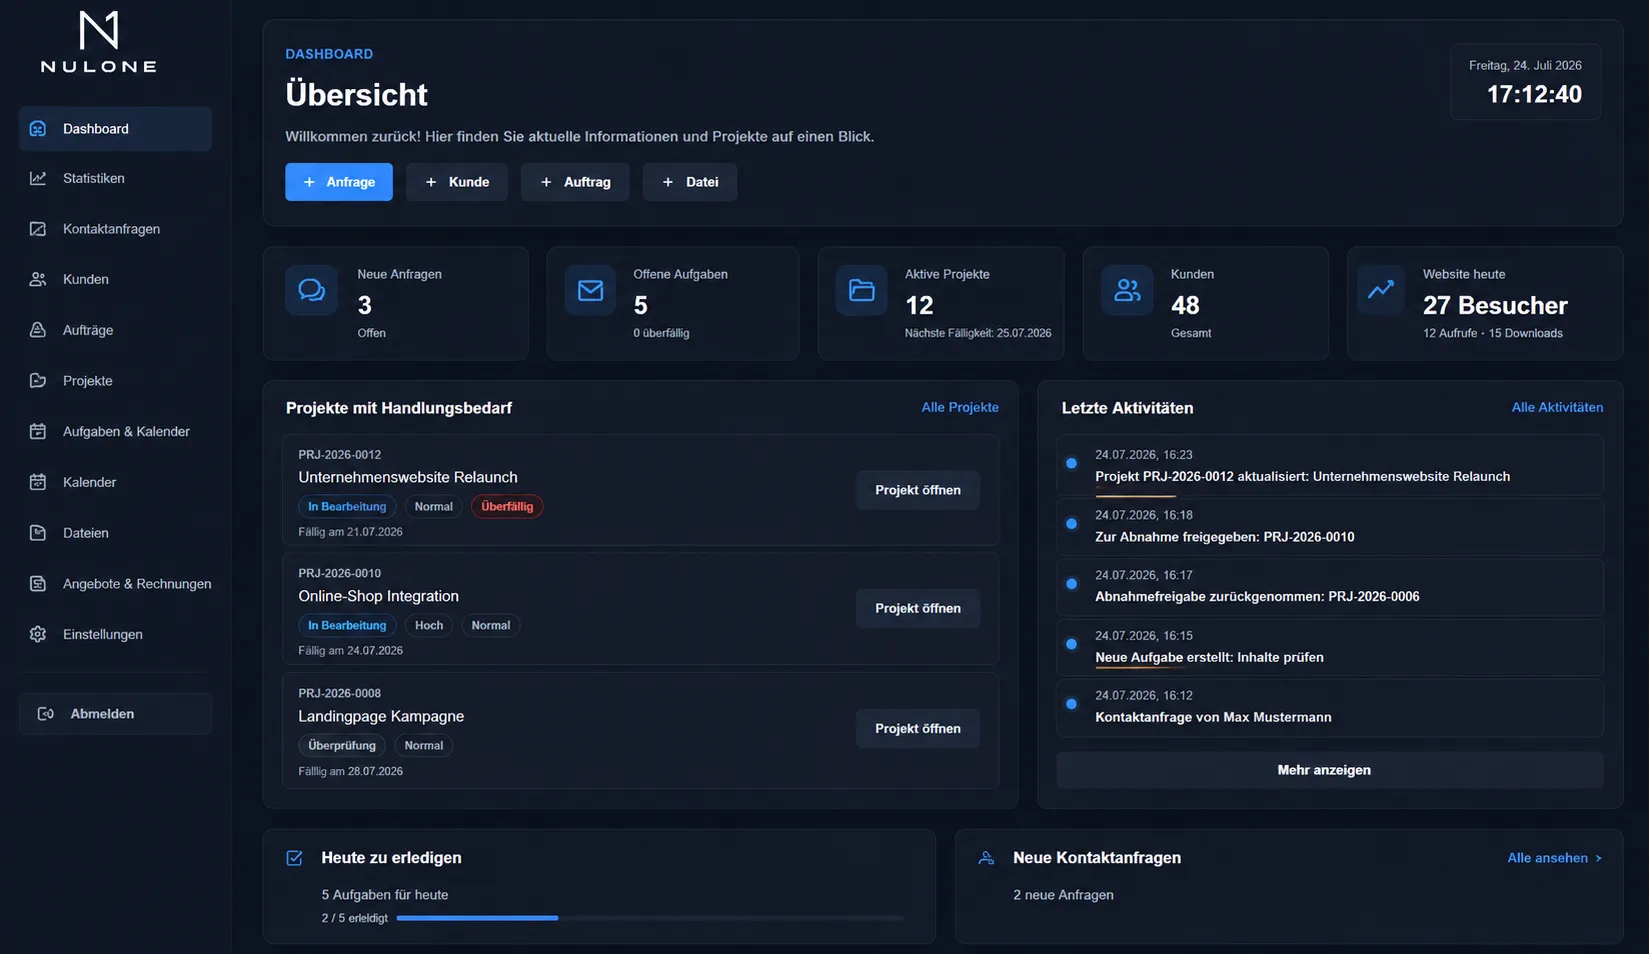Upload a new Datei
Image resolution: width=1649 pixels, height=954 pixels.
click(690, 182)
